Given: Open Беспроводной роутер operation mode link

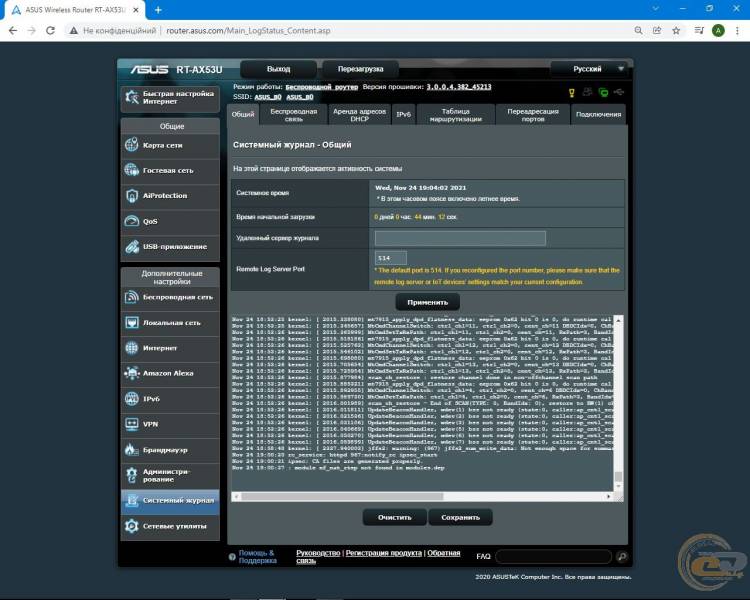Looking at the screenshot, I should coord(321,87).
